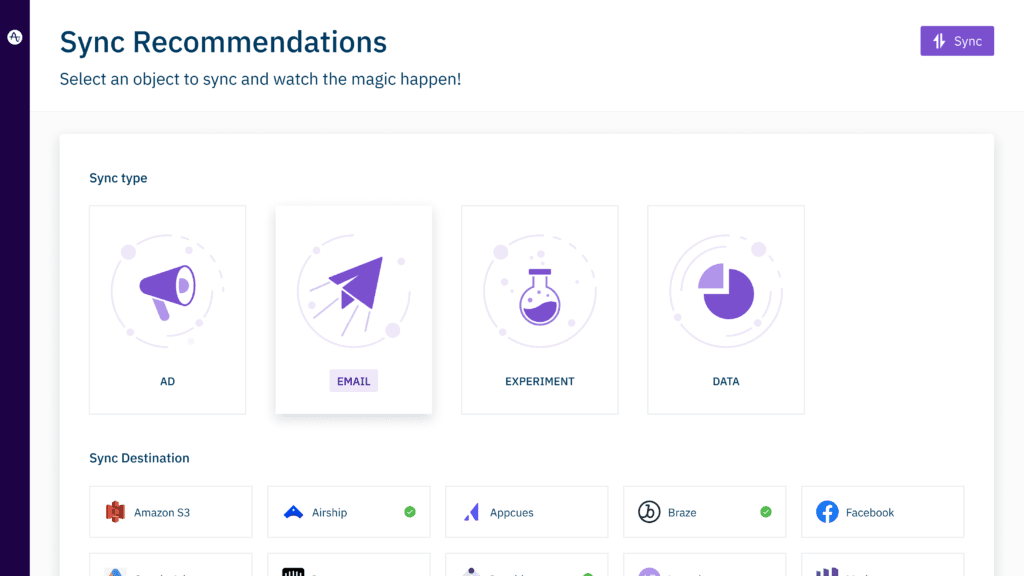
Task: Open the Appcues destination text label
Action: point(512,513)
